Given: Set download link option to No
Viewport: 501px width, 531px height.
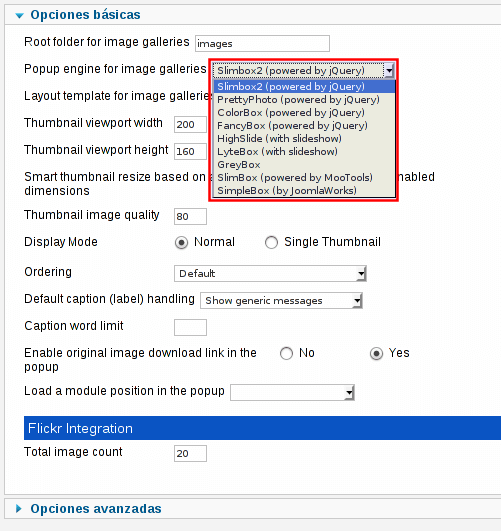Looking at the screenshot, I should 286,354.
